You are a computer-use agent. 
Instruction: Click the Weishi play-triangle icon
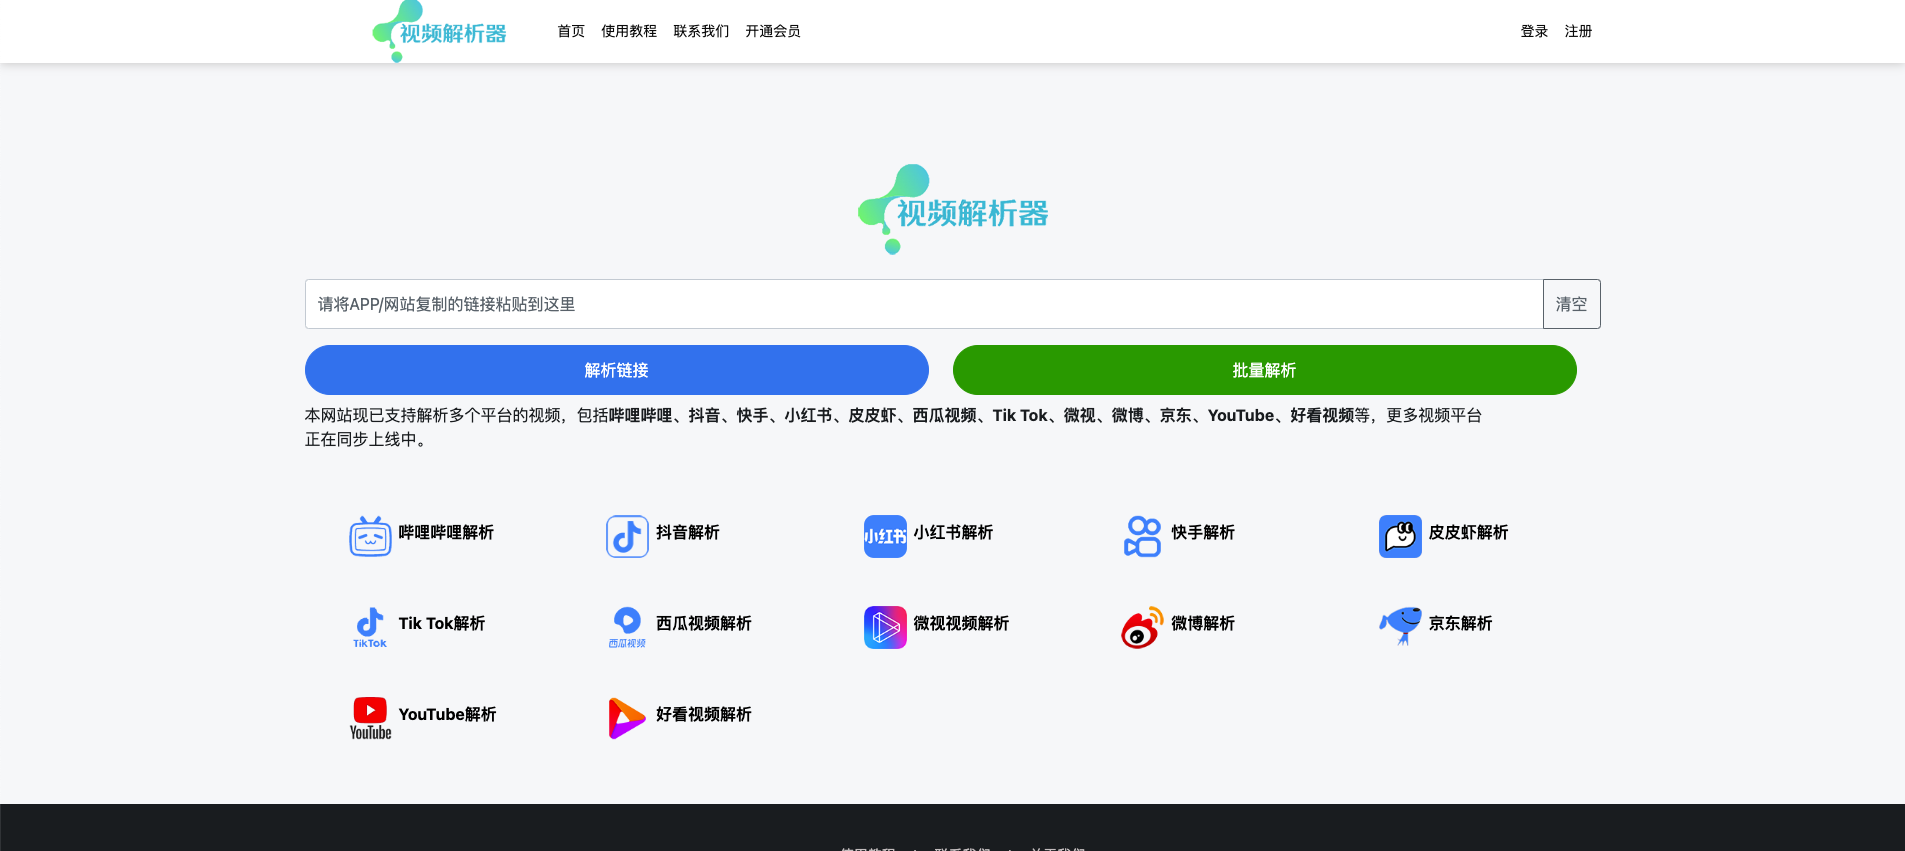[885, 627]
